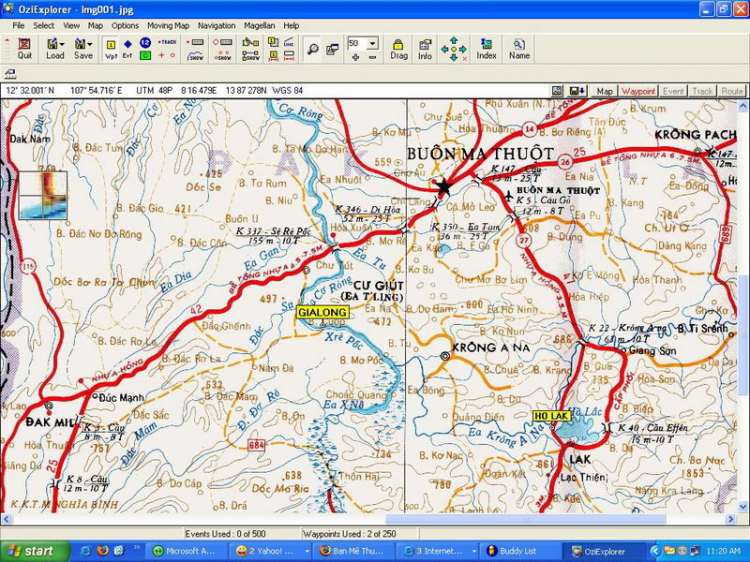Click the blue circle 12 icon
Image resolution: width=750 pixels, height=562 pixels.
click(145, 43)
